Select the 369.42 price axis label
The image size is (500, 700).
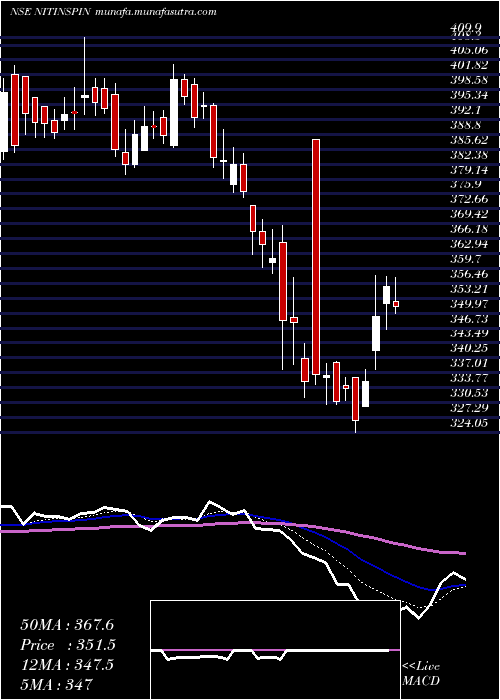pos(469,214)
